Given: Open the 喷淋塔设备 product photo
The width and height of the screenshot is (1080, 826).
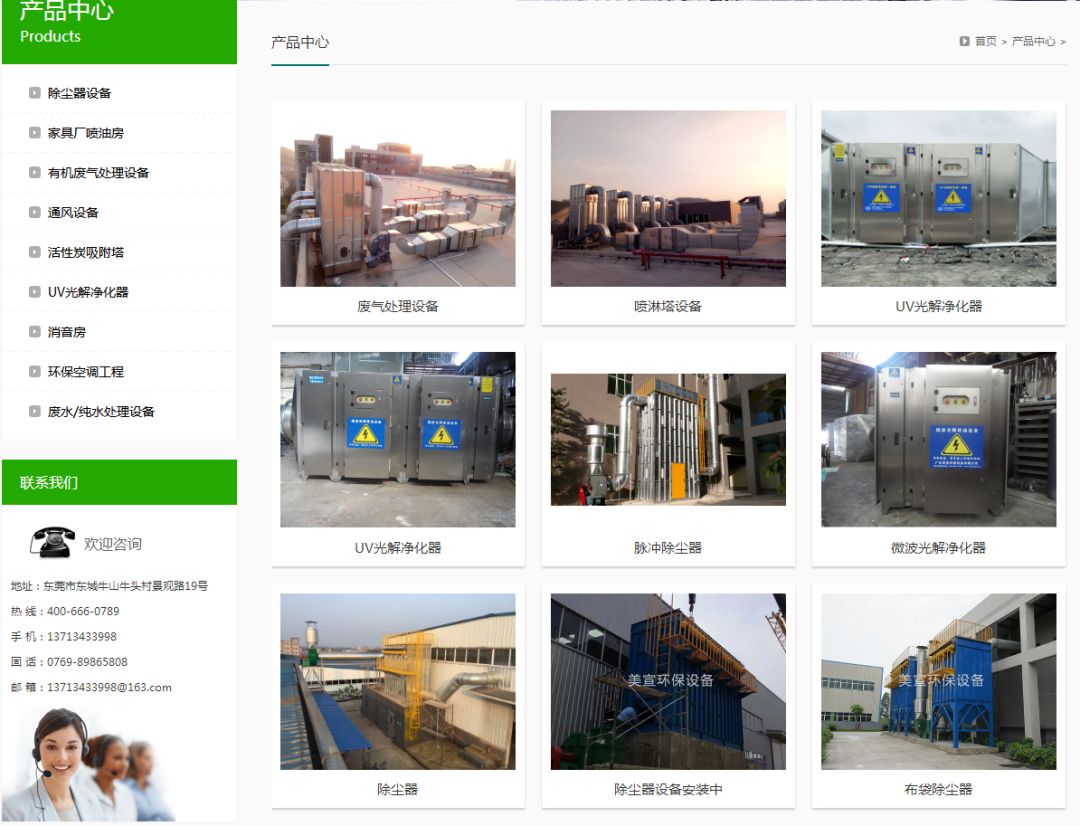Looking at the screenshot, I should [x=668, y=198].
